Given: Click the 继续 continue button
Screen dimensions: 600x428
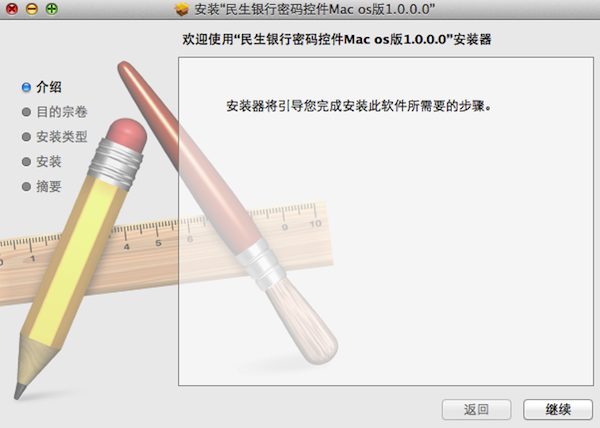Looking at the screenshot, I should 558,409.
